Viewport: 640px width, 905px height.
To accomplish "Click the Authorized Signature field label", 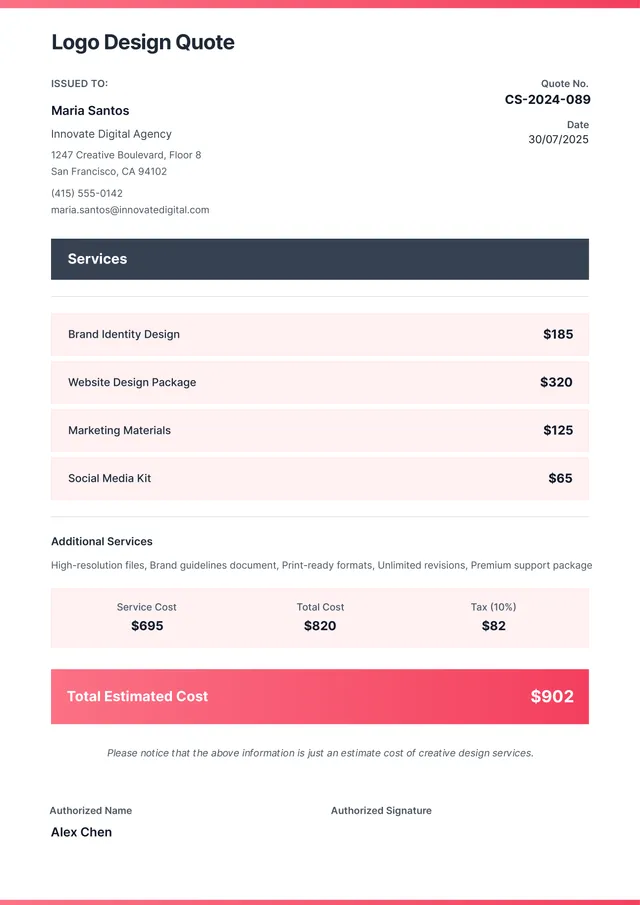I will [381, 810].
